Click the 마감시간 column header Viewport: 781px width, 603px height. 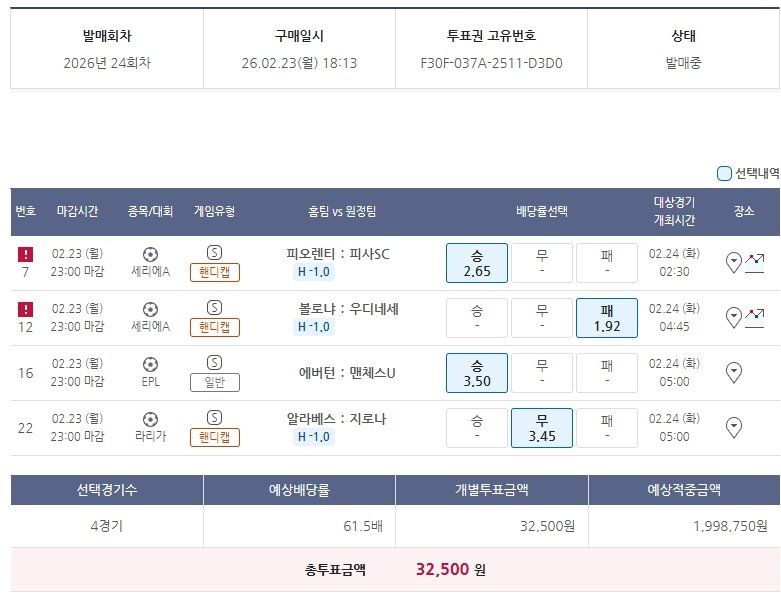pyautogui.click(x=78, y=212)
